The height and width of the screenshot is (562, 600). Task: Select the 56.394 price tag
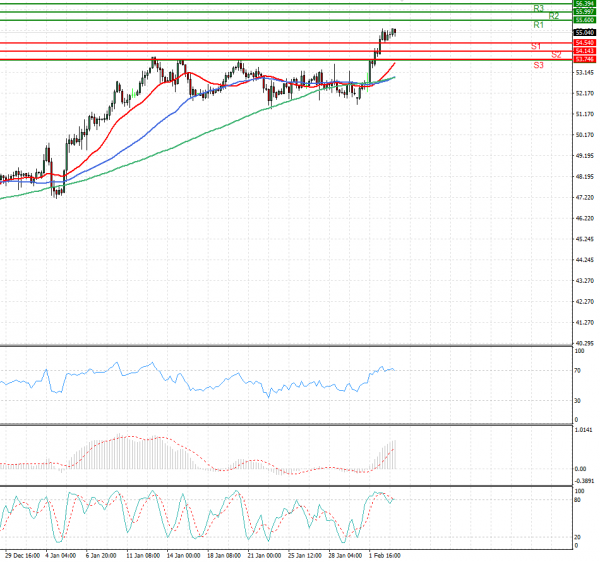(584, 3)
